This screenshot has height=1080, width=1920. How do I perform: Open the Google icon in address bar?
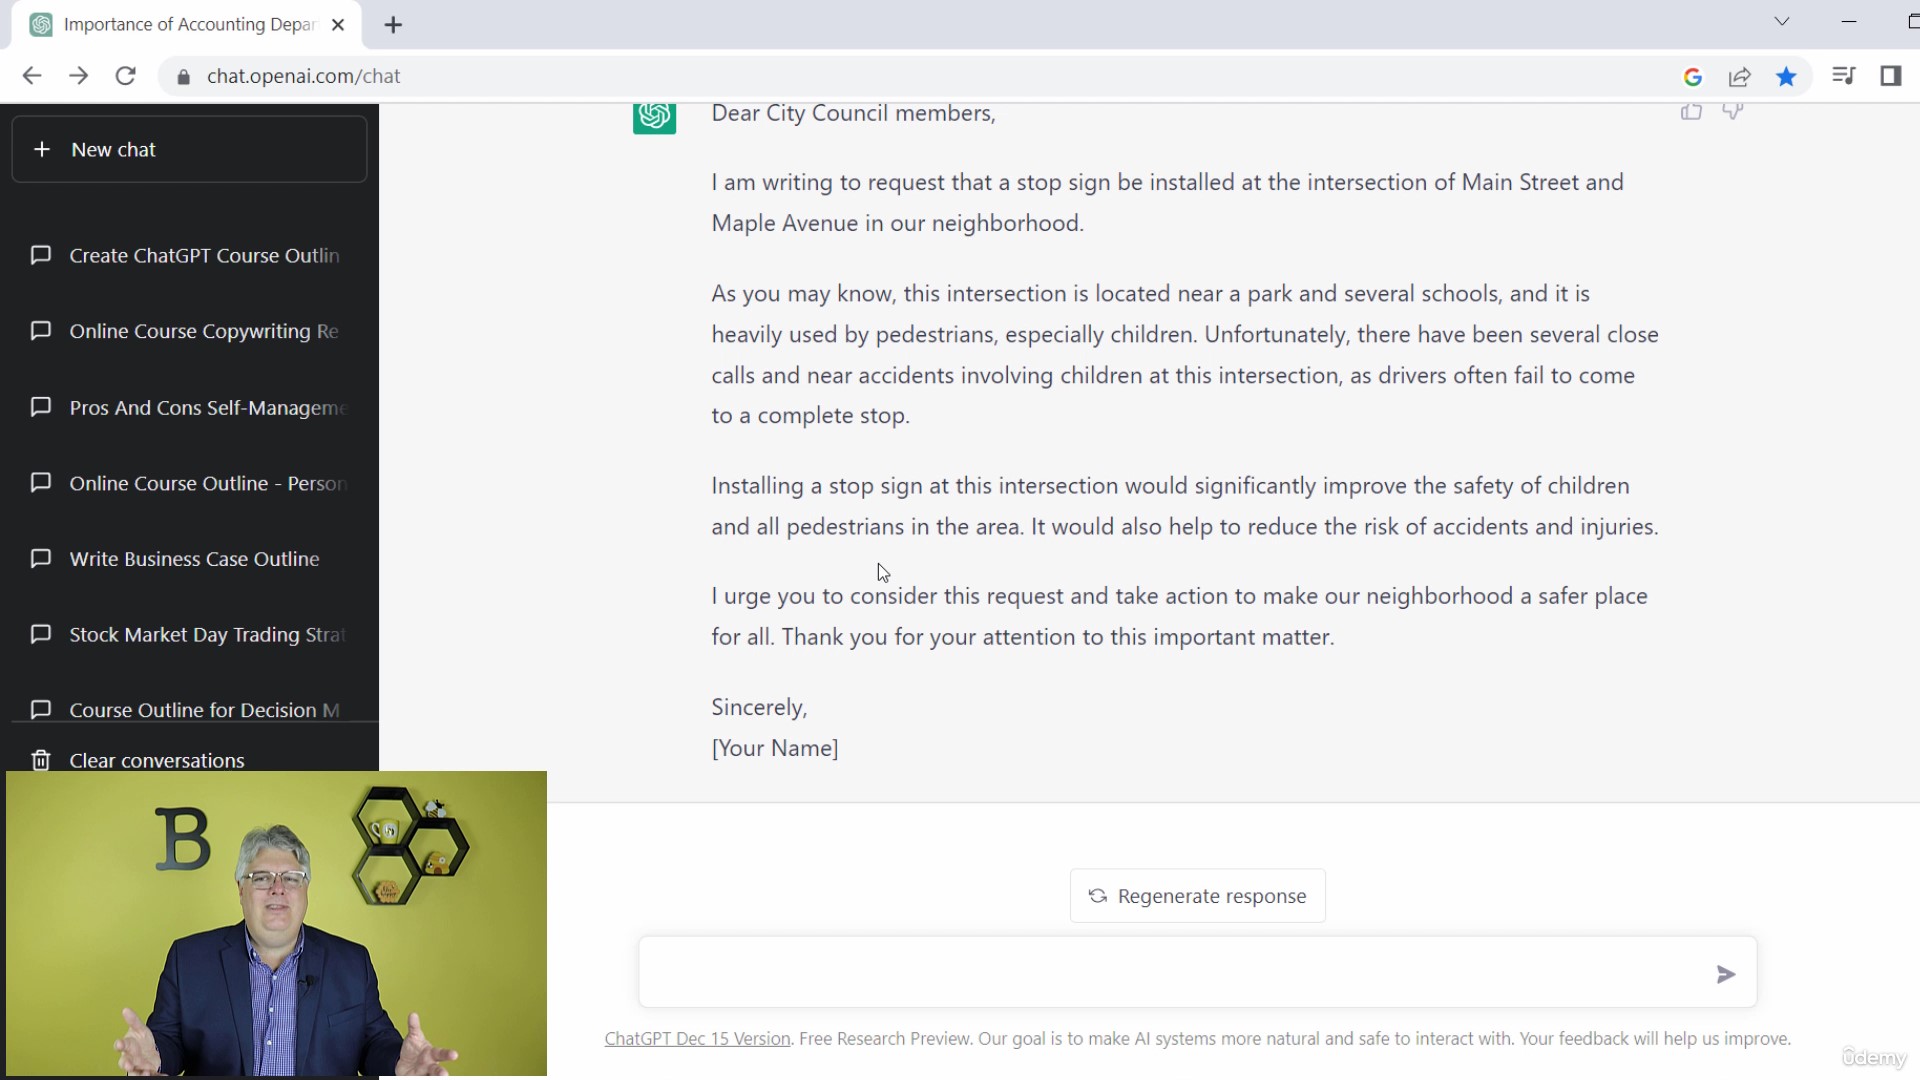(1693, 77)
